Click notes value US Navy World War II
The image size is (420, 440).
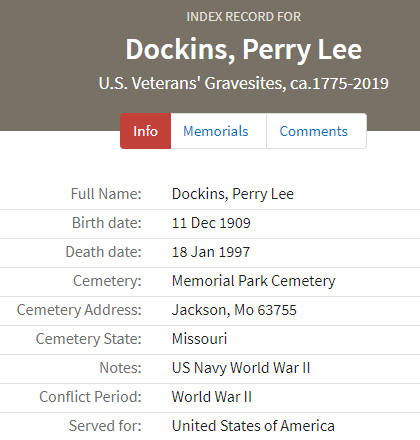[x=241, y=368]
